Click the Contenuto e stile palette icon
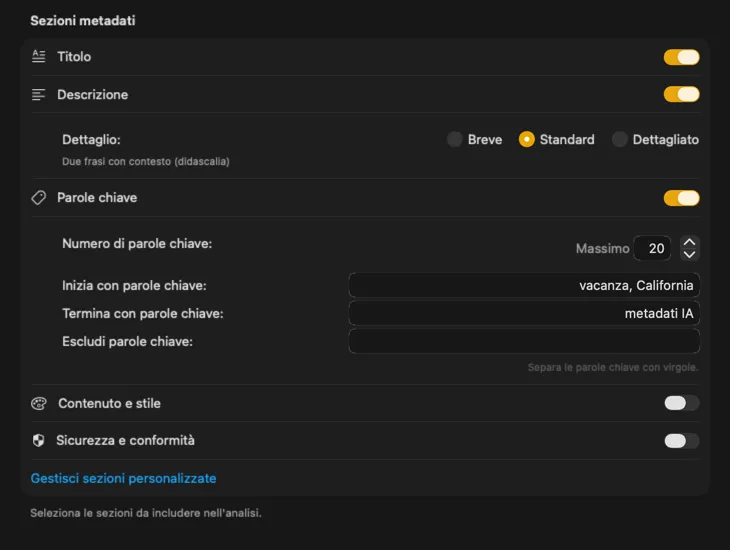Viewport: 730px width, 550px height. (x=39, y=403)
